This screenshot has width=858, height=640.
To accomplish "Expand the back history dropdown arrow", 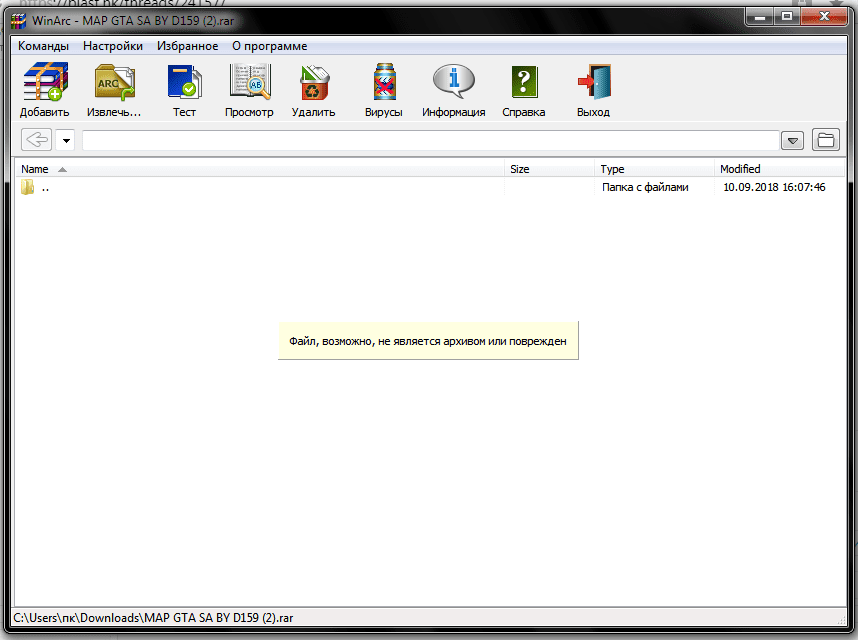I will [x=66, y=141].
